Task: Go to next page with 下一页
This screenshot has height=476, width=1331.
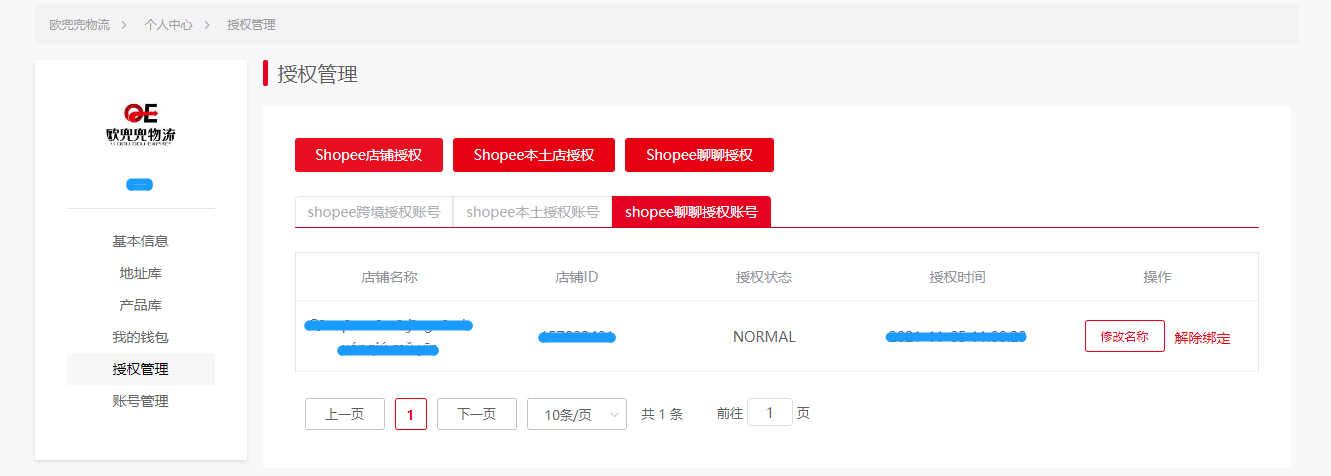Action: (x=477, y=414)
